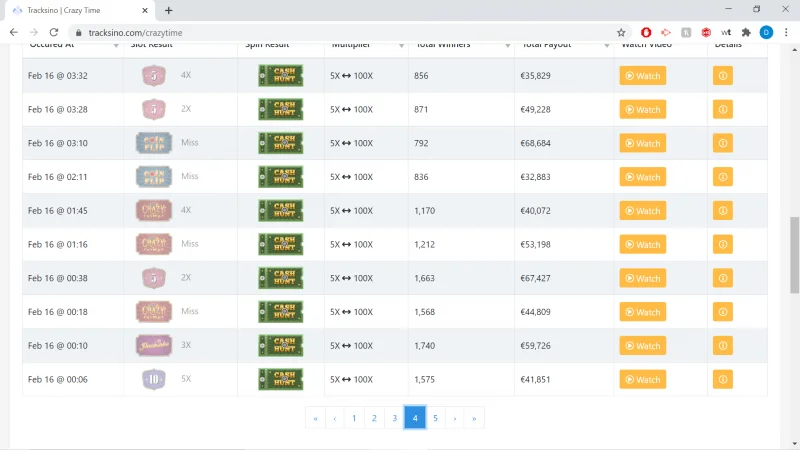Click Cash Hunt spin result icon for 03:32 row

click(281, 76)
